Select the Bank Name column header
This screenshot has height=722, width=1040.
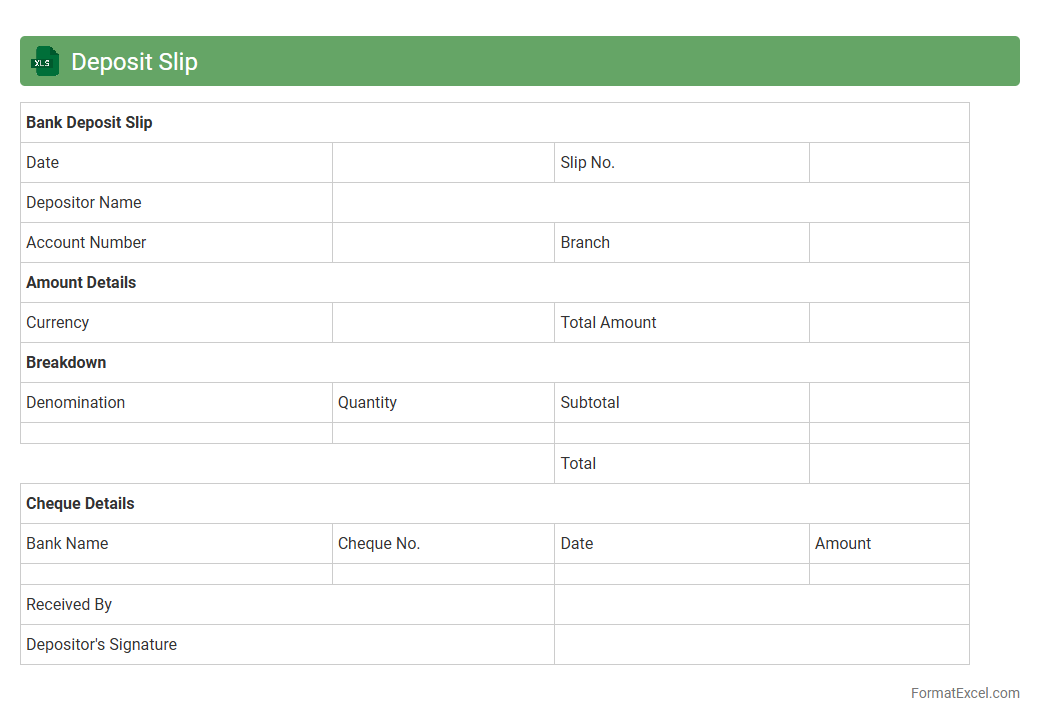coord(67,544)
